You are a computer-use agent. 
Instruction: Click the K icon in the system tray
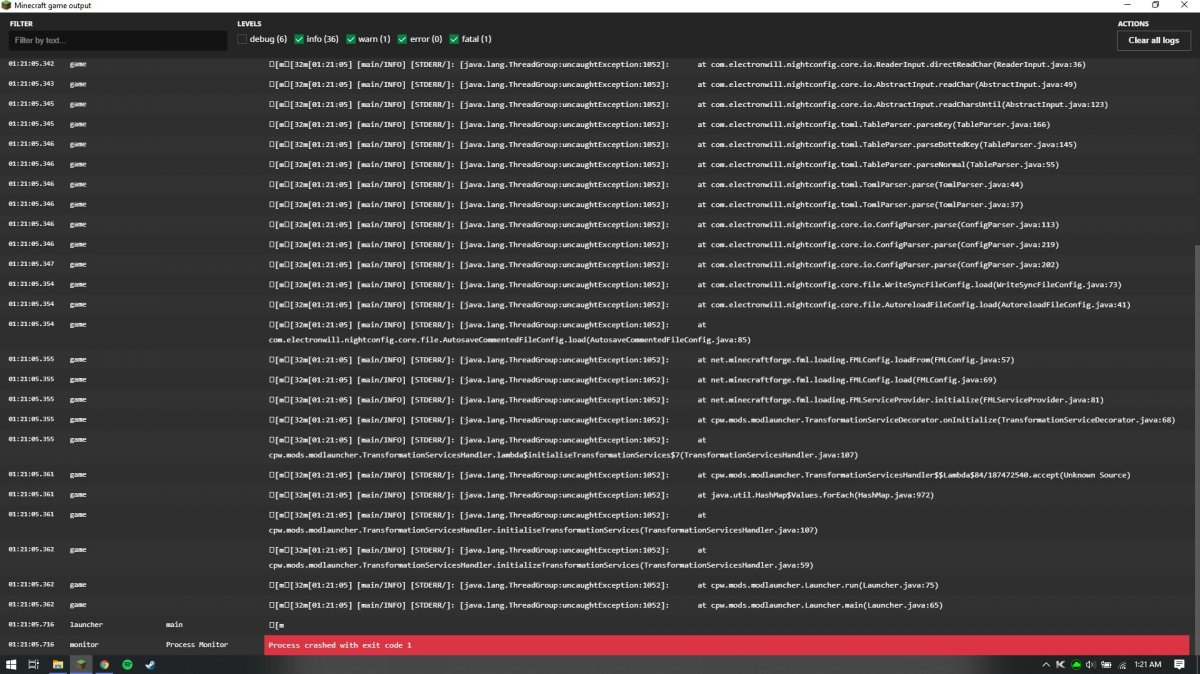click(1060, 664)
